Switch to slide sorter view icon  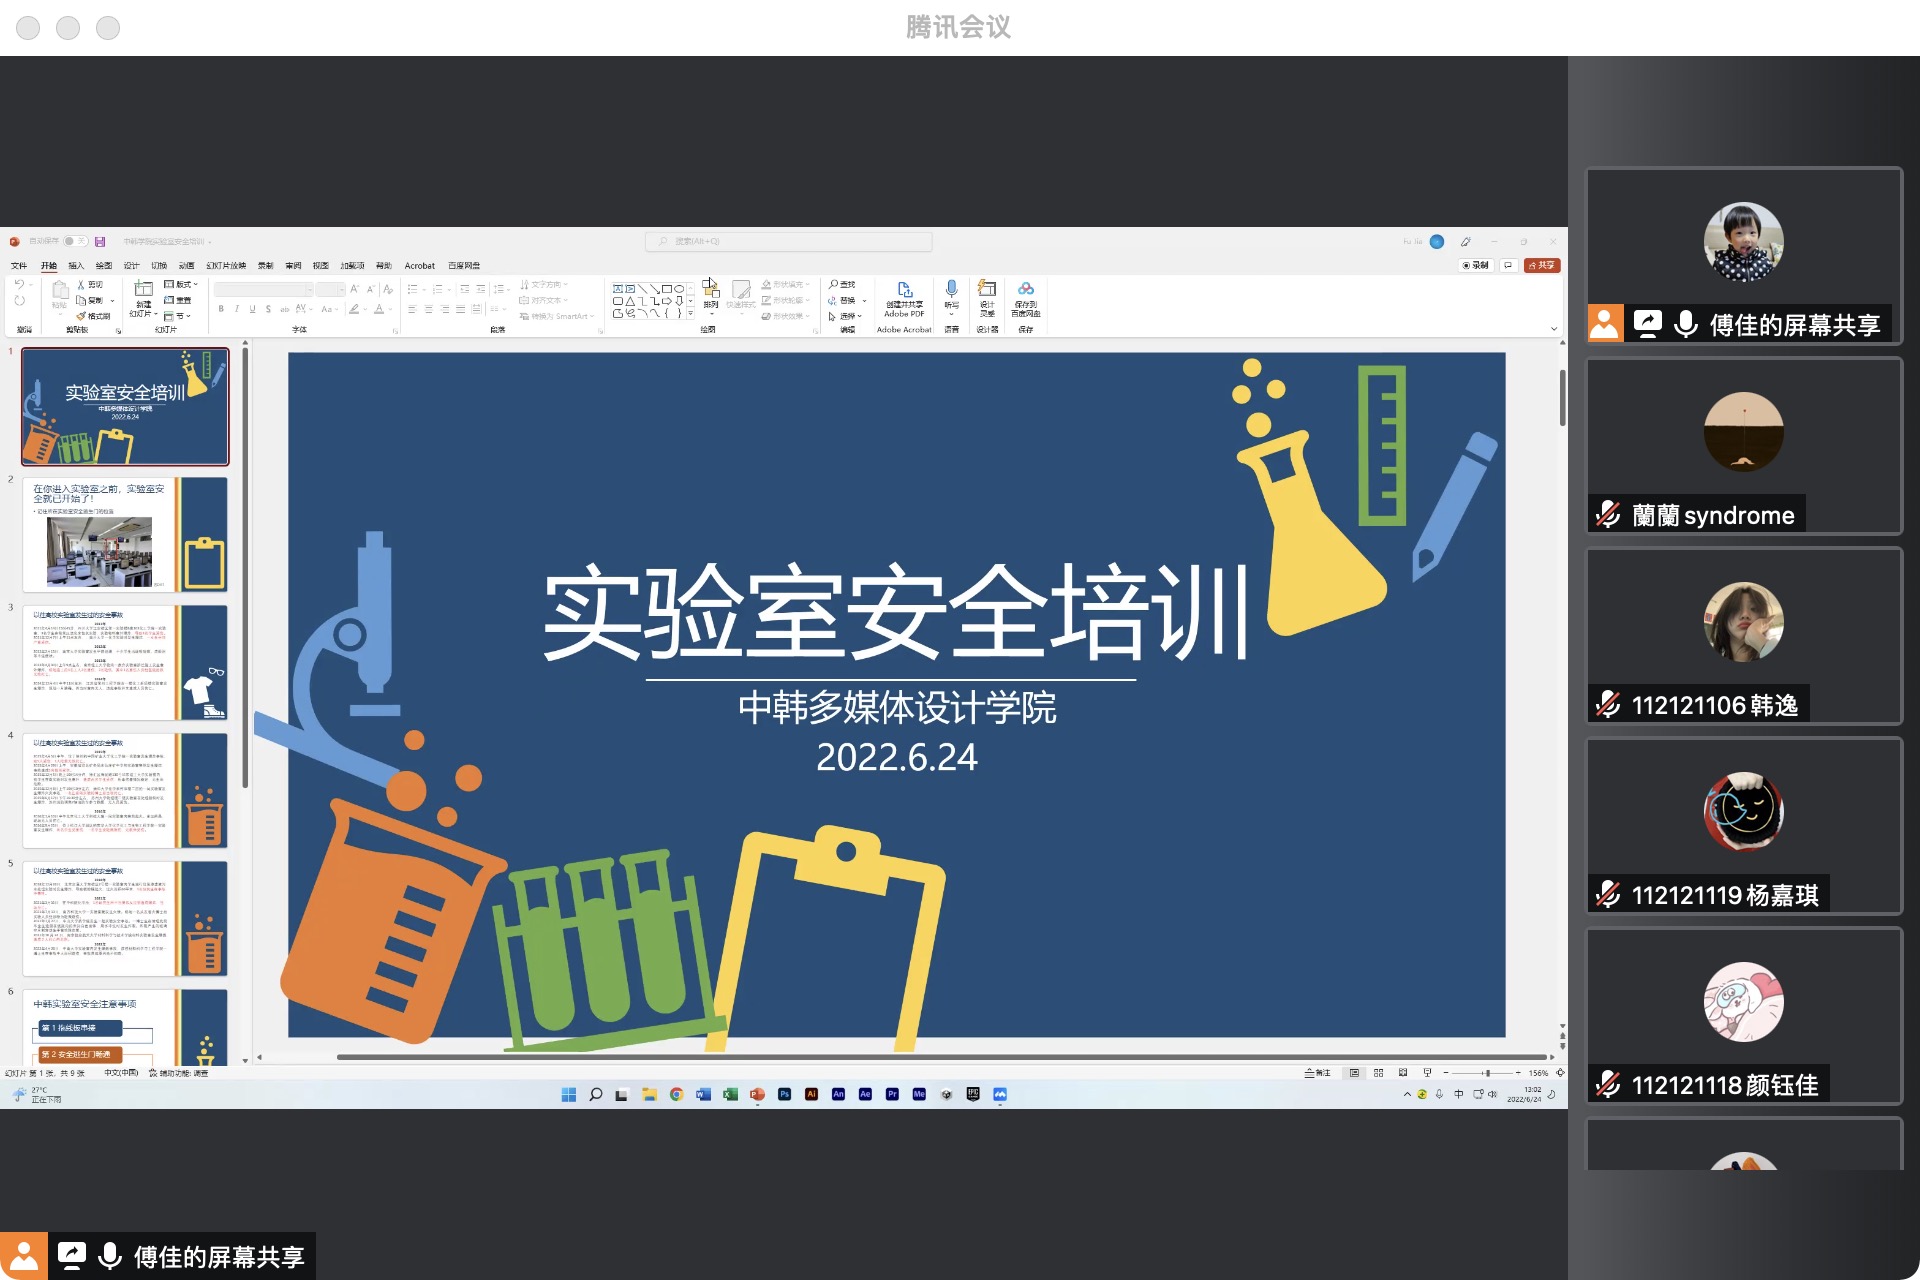point(1378,1073)
